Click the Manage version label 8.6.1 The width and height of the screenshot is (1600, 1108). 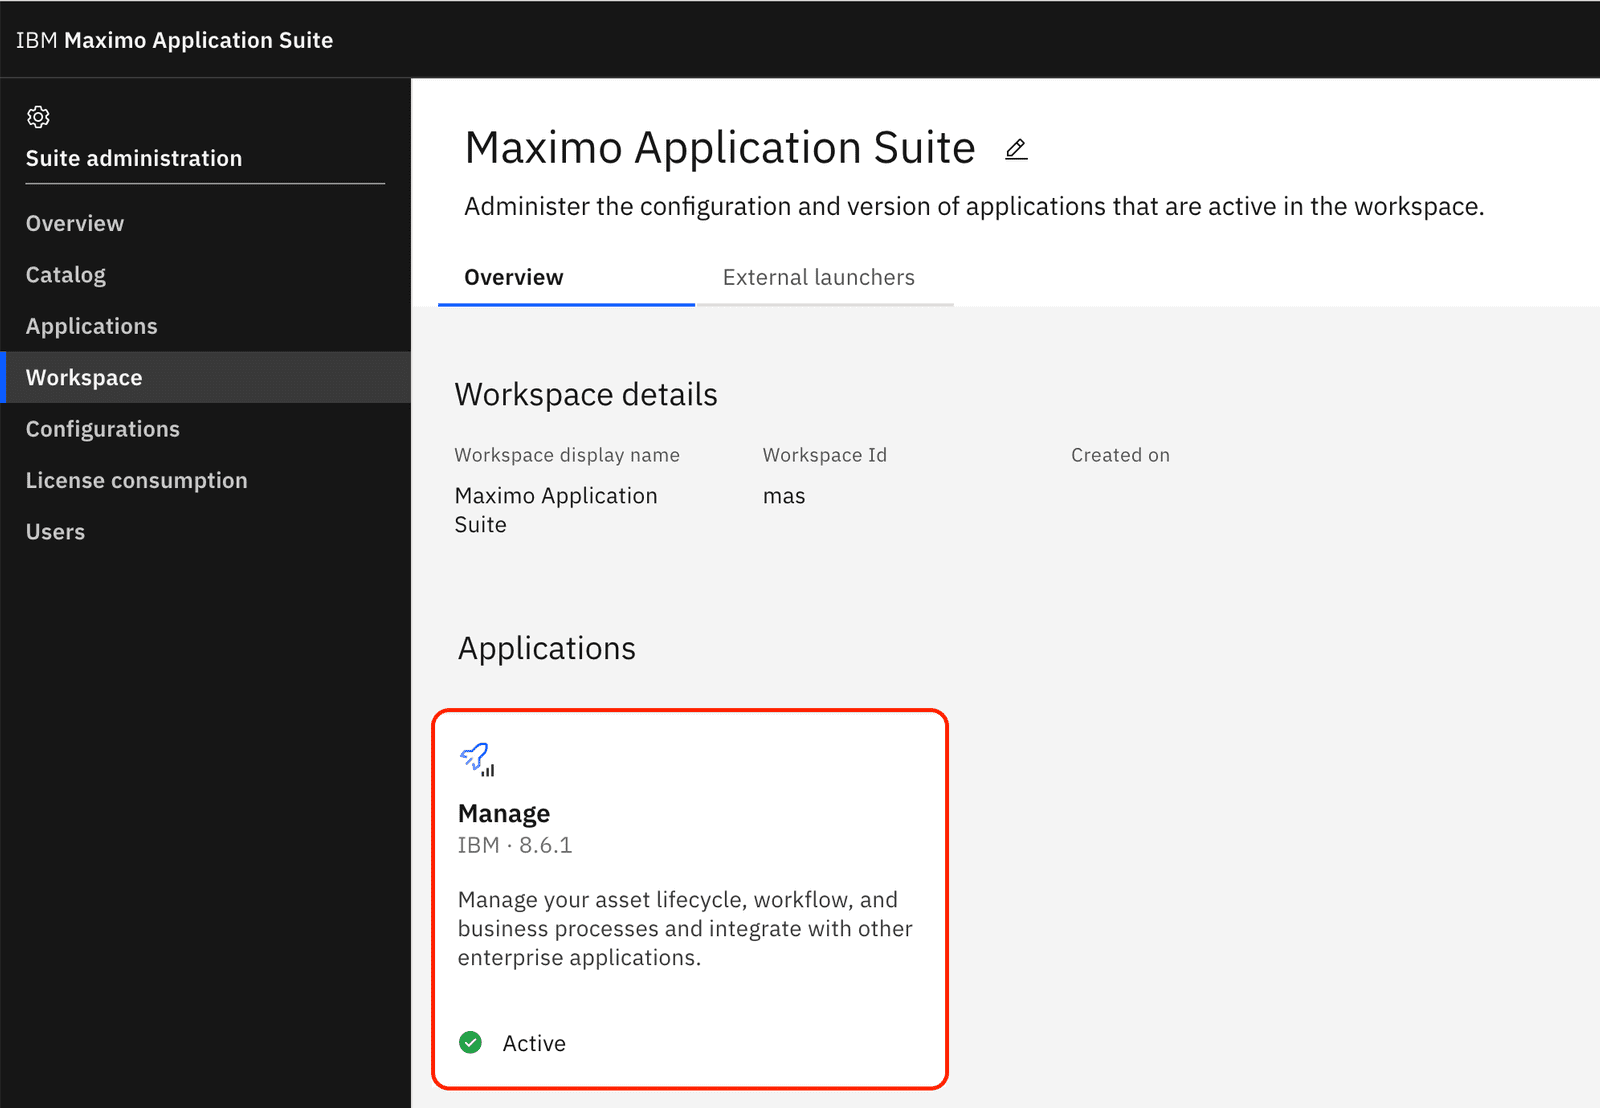pos(547,844)
